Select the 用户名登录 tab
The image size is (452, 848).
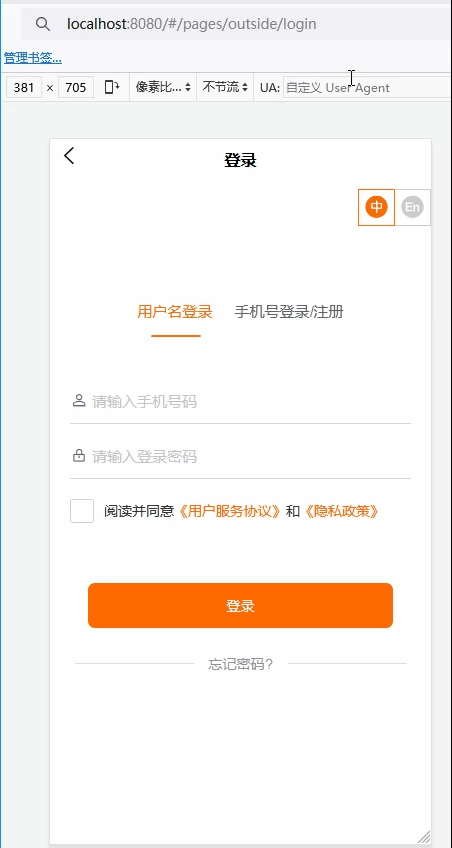(175, 312)
